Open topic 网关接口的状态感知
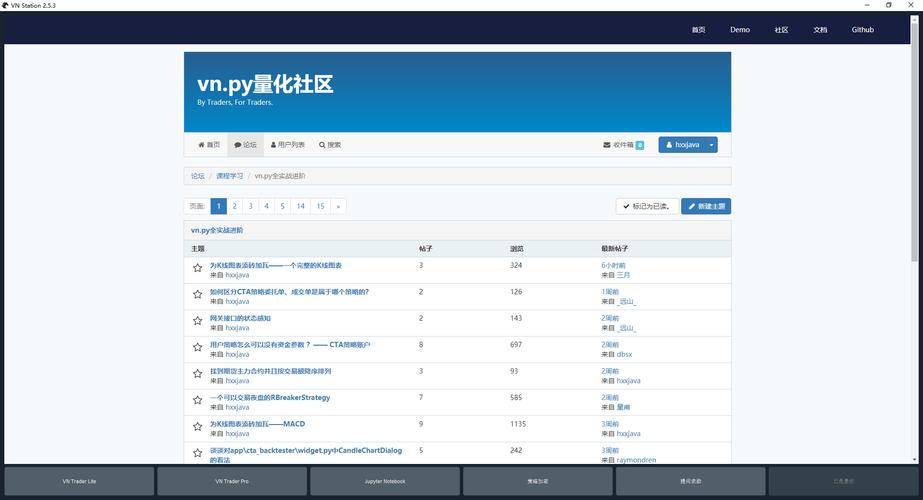This screenshot has height=500, width=923. tap(240, 319)
